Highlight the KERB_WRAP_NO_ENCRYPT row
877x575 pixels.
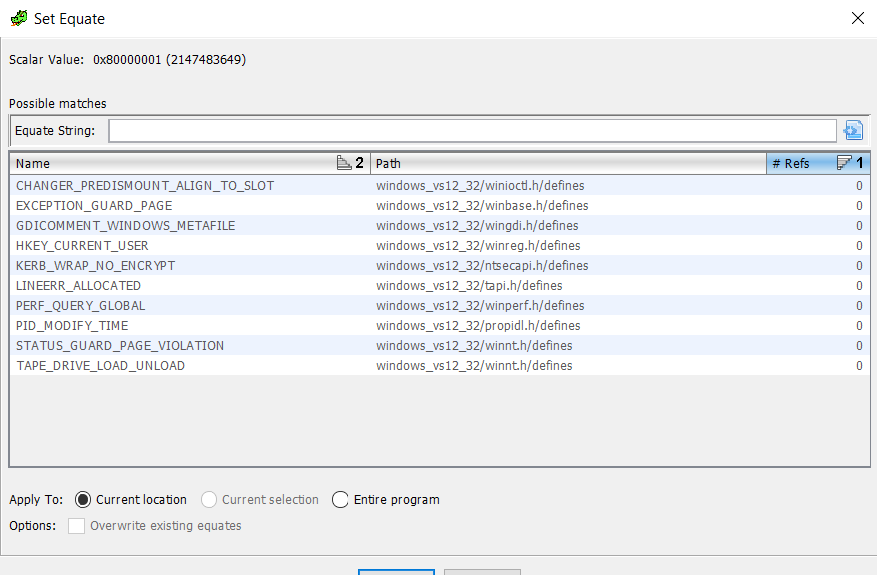[95, 266]
